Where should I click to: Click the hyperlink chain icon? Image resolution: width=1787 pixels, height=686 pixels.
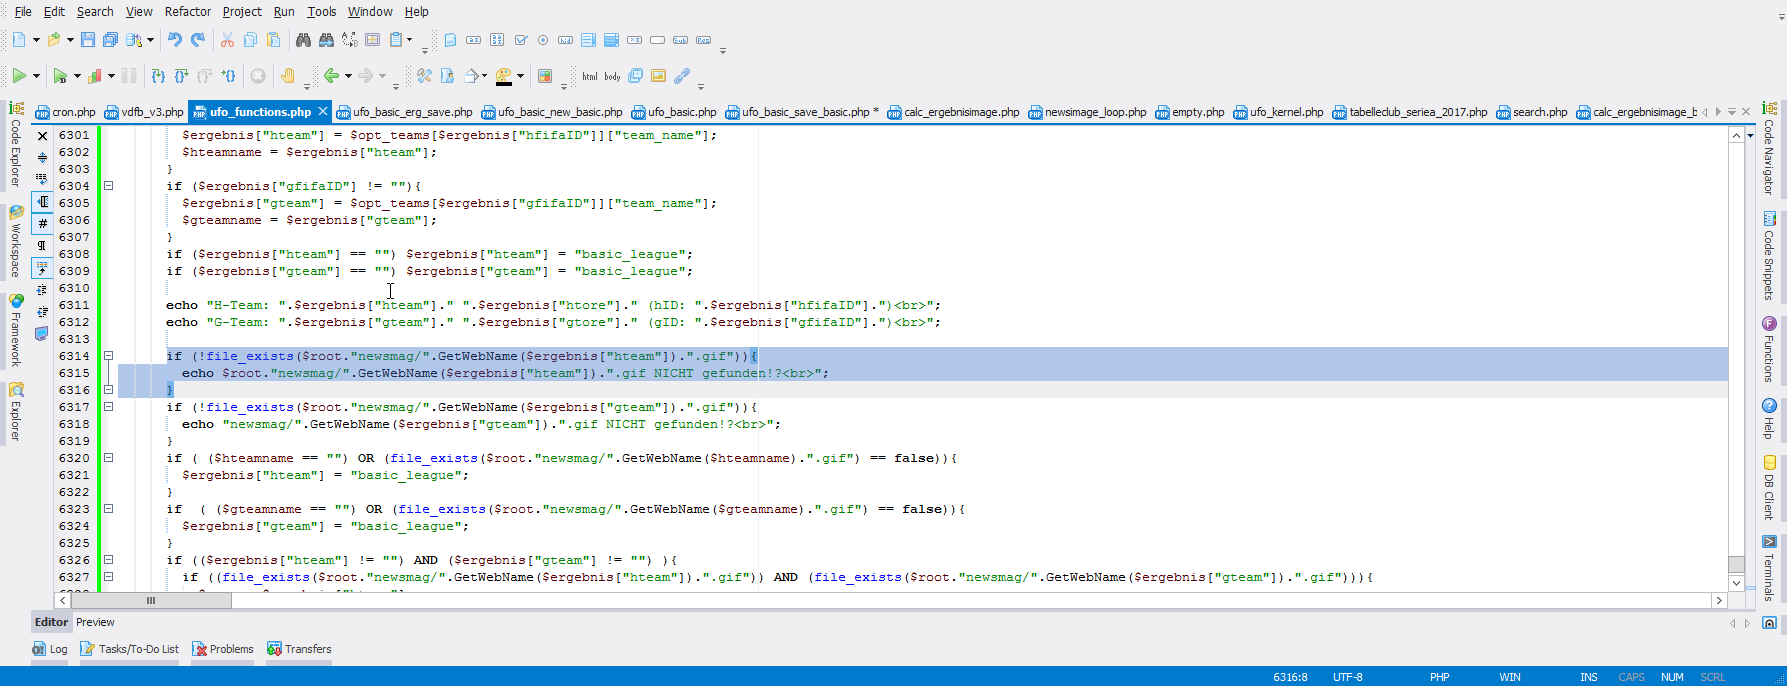pos(682,76)
